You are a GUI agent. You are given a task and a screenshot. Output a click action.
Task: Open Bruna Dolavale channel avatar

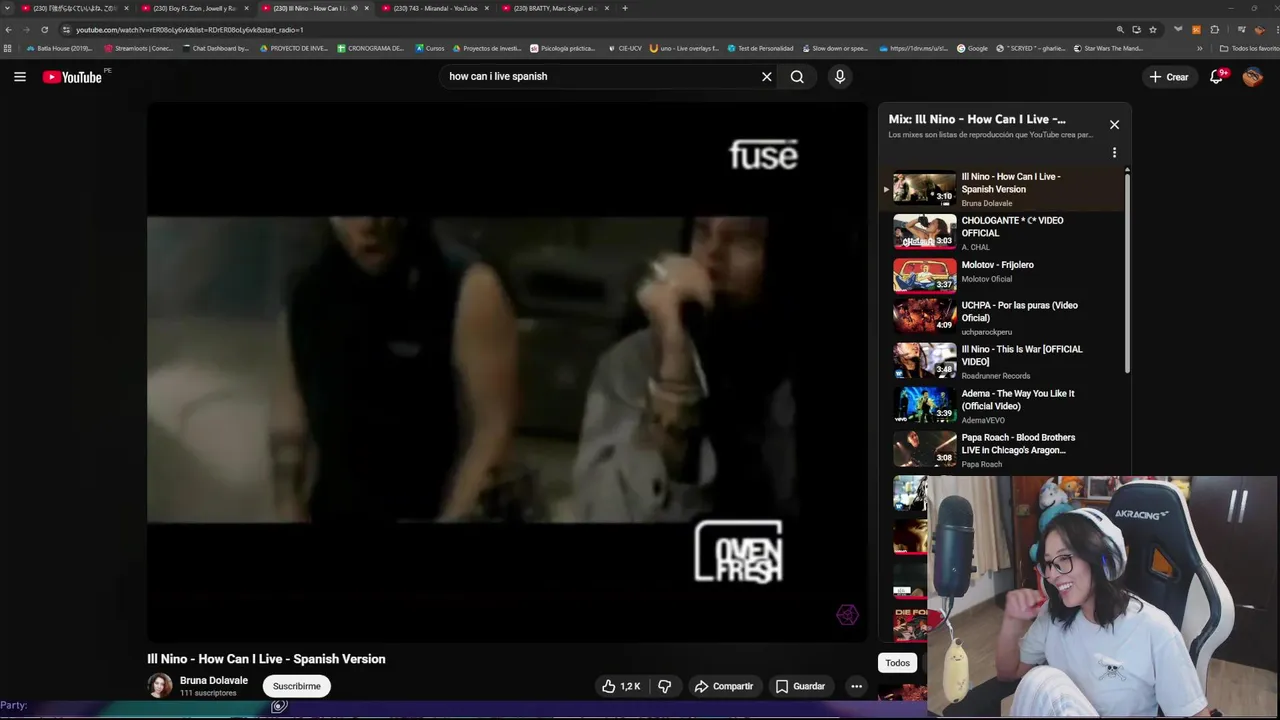coord(160,686)
